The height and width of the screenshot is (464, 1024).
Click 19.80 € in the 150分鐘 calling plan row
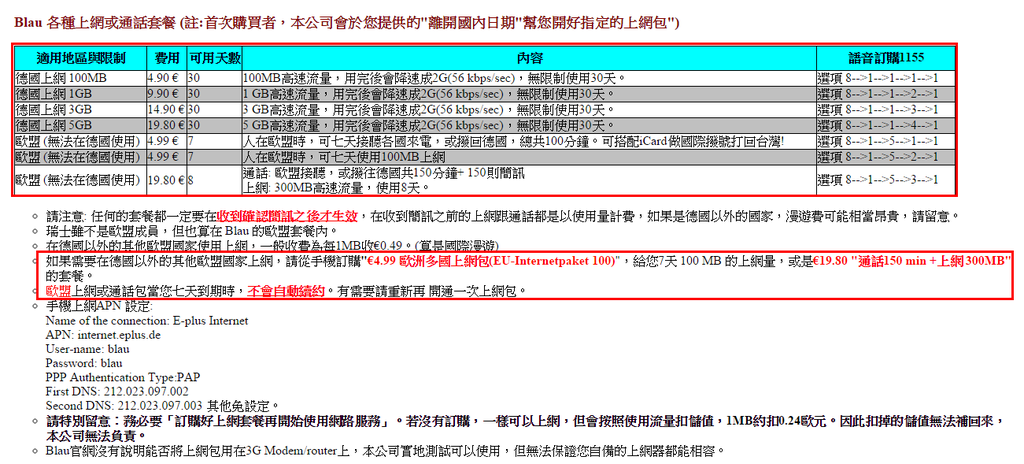166,180
